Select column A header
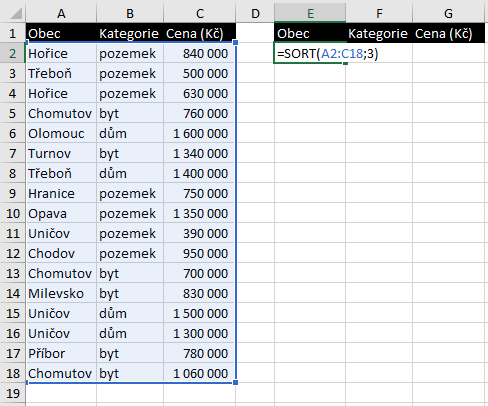 [61, 14]
